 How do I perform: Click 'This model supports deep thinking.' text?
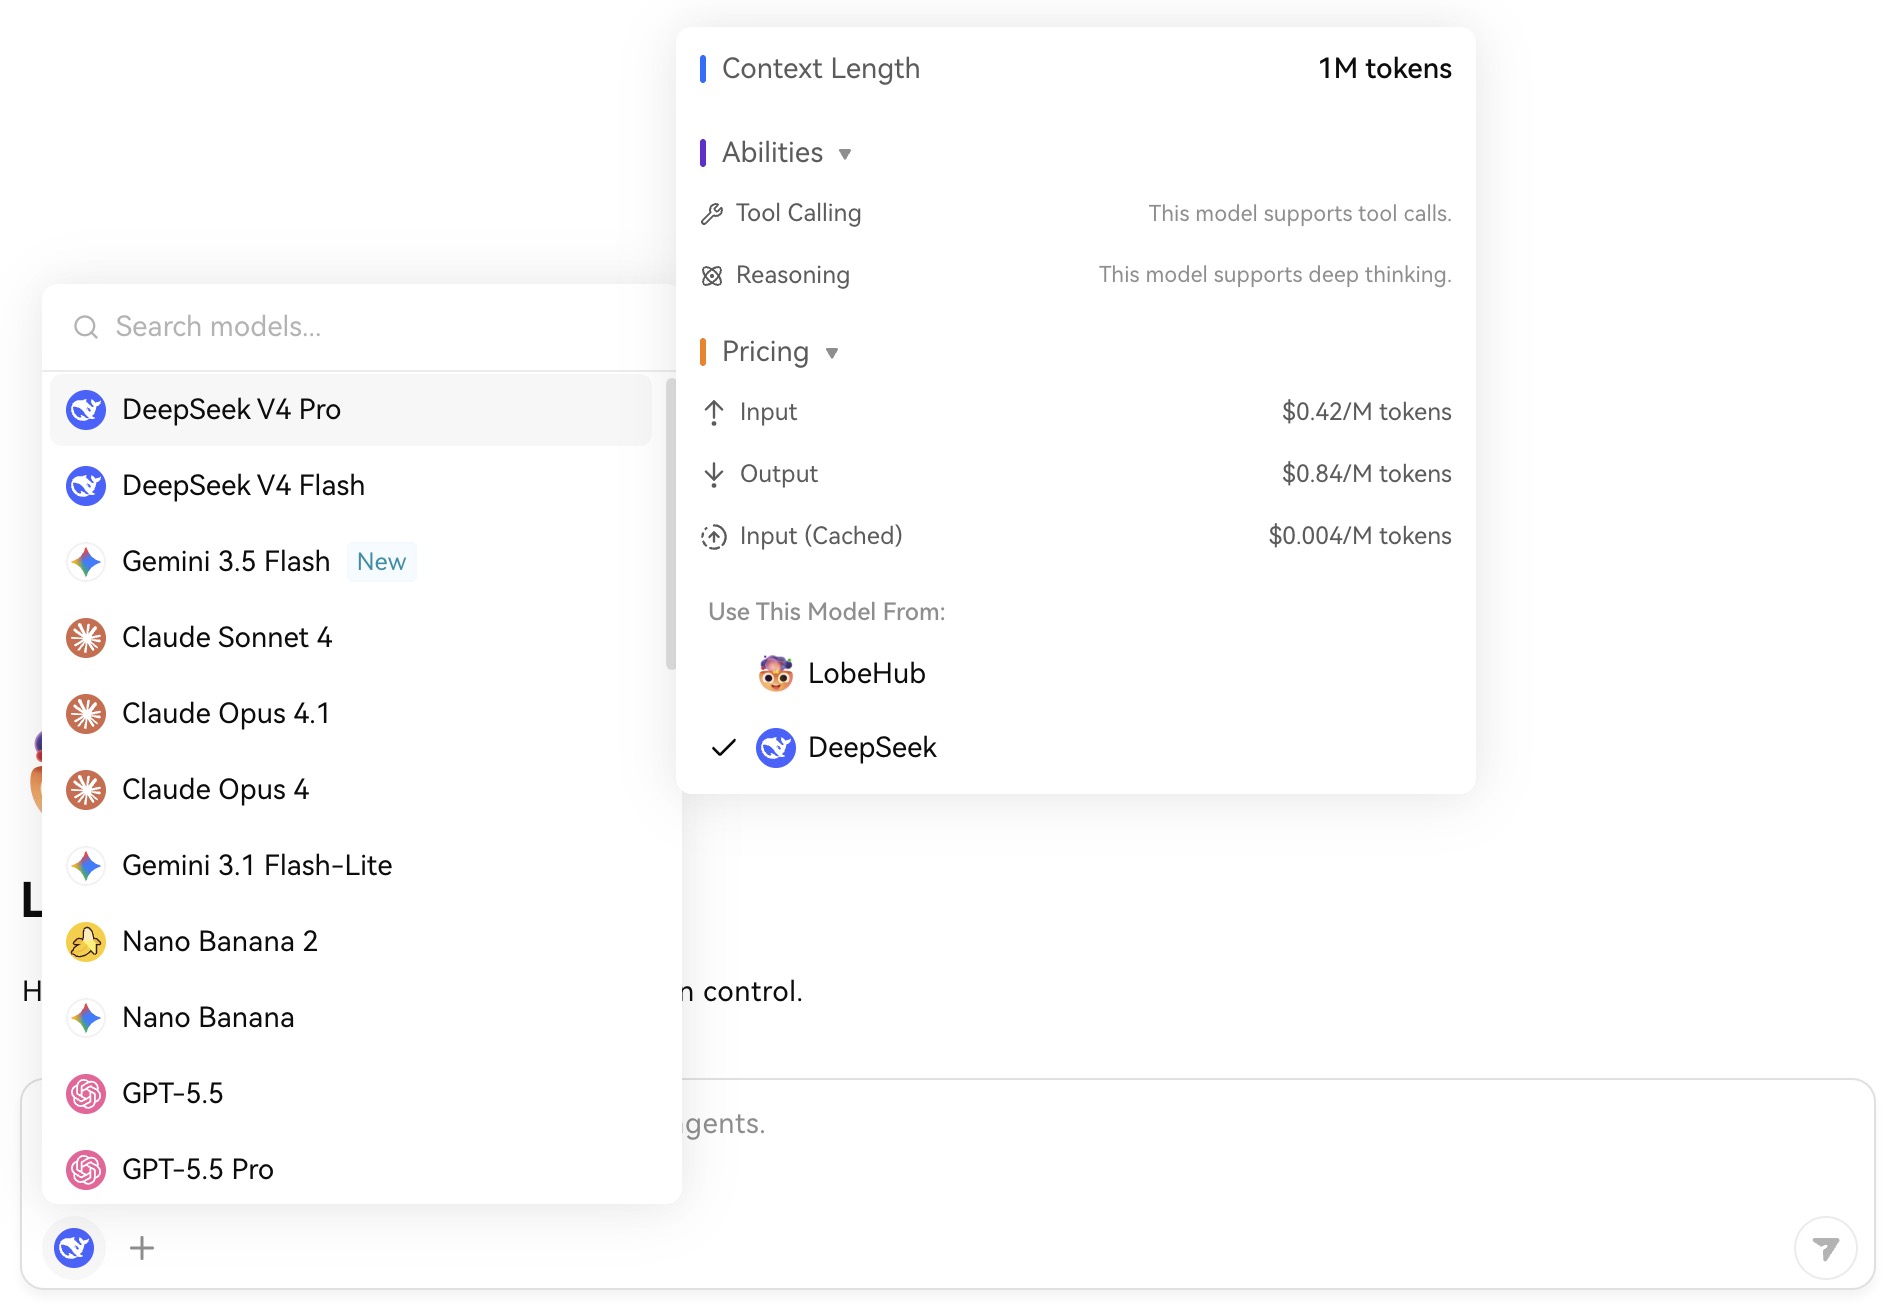click(x=1275, y=275)
